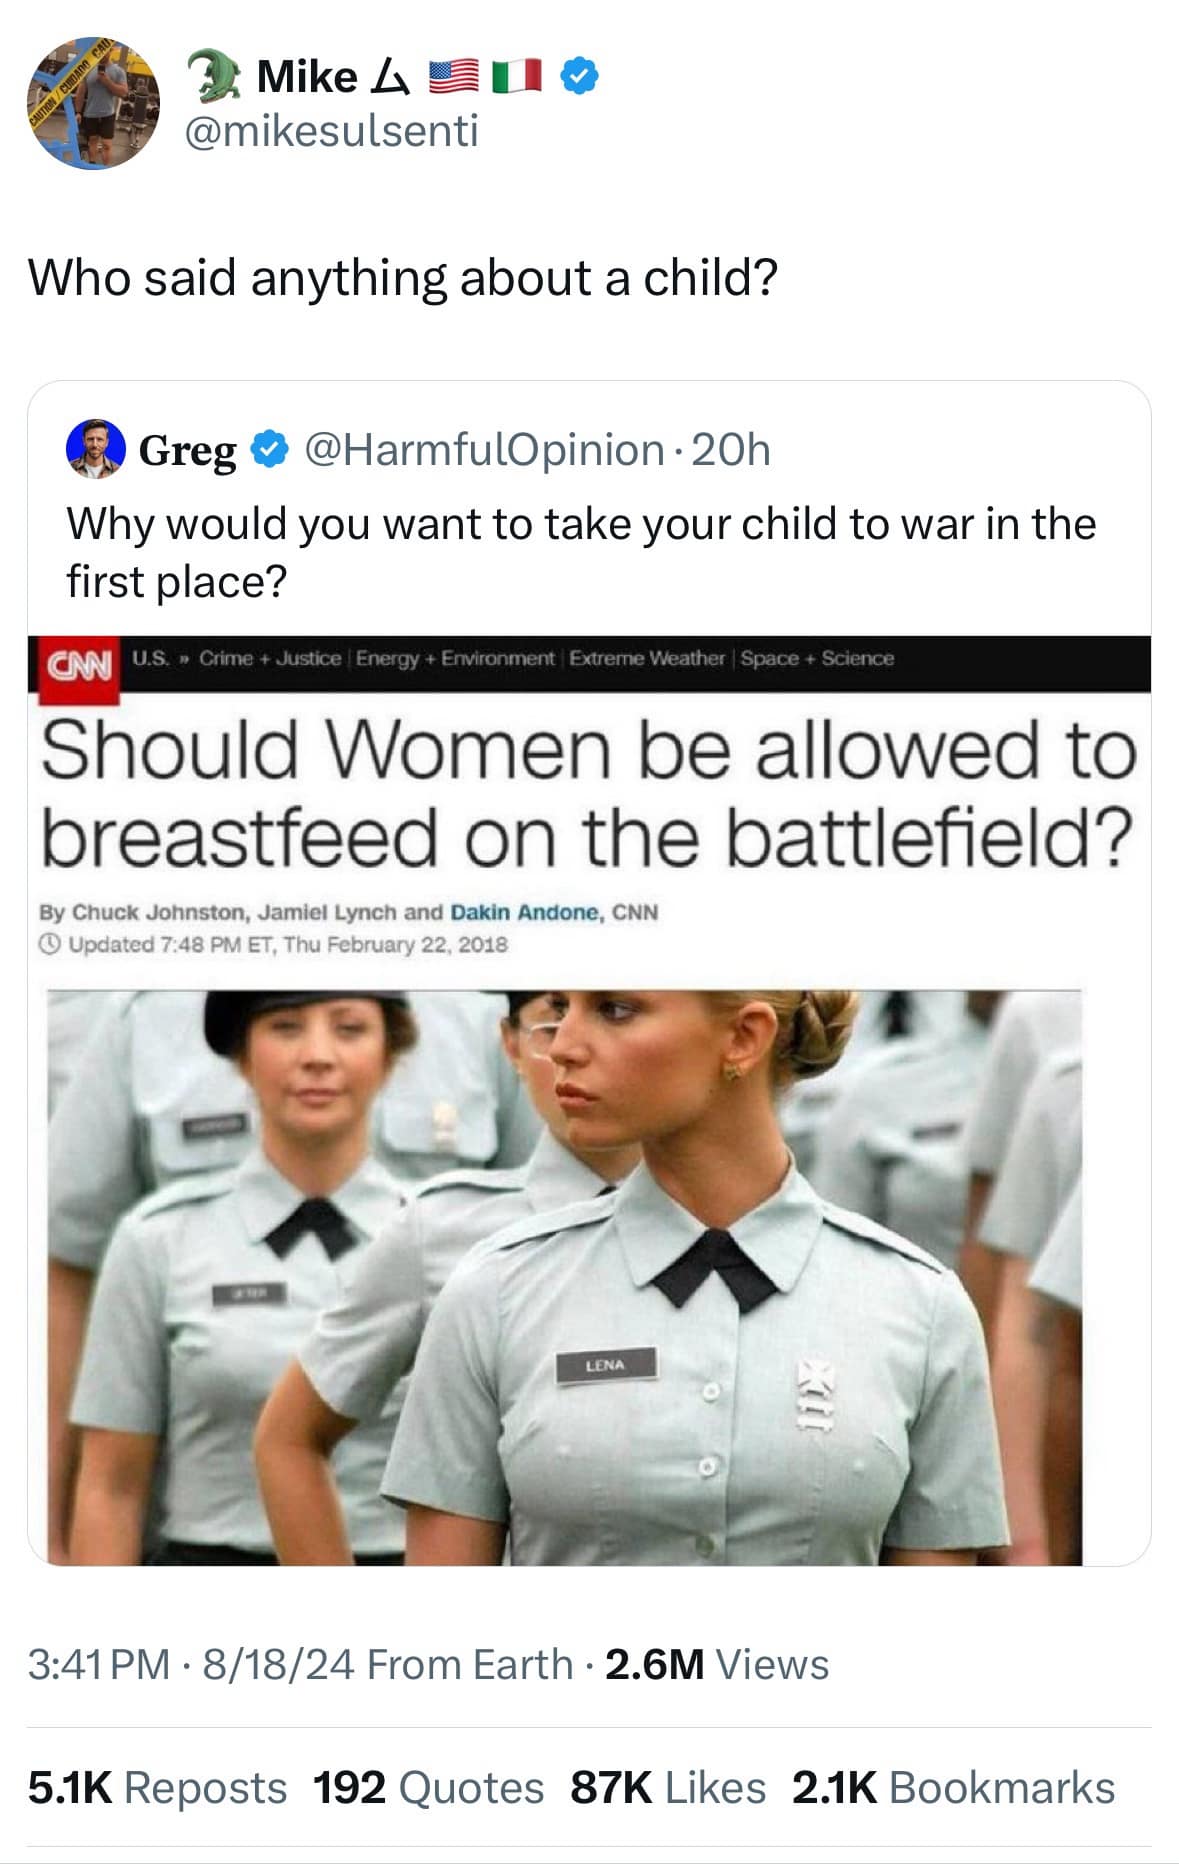Open Extreme Weather section

(647, 658)
